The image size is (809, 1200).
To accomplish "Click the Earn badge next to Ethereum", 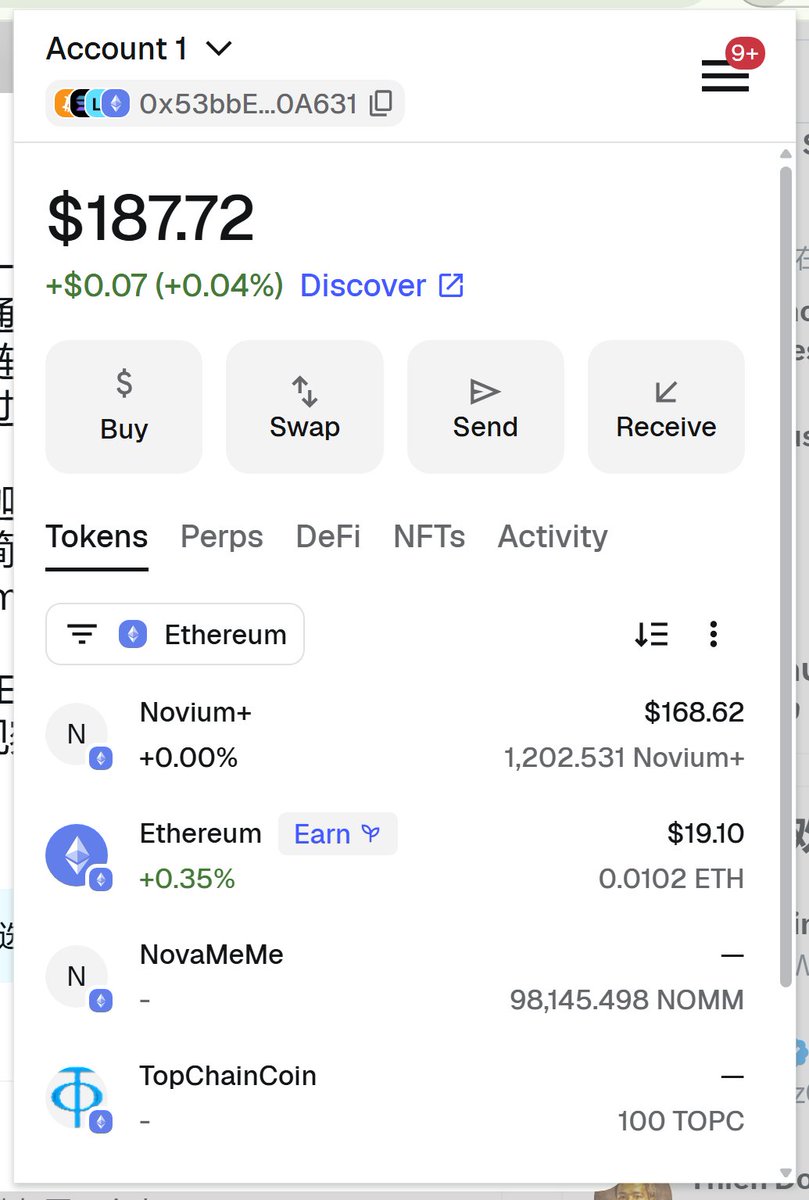I will (338, 834).
